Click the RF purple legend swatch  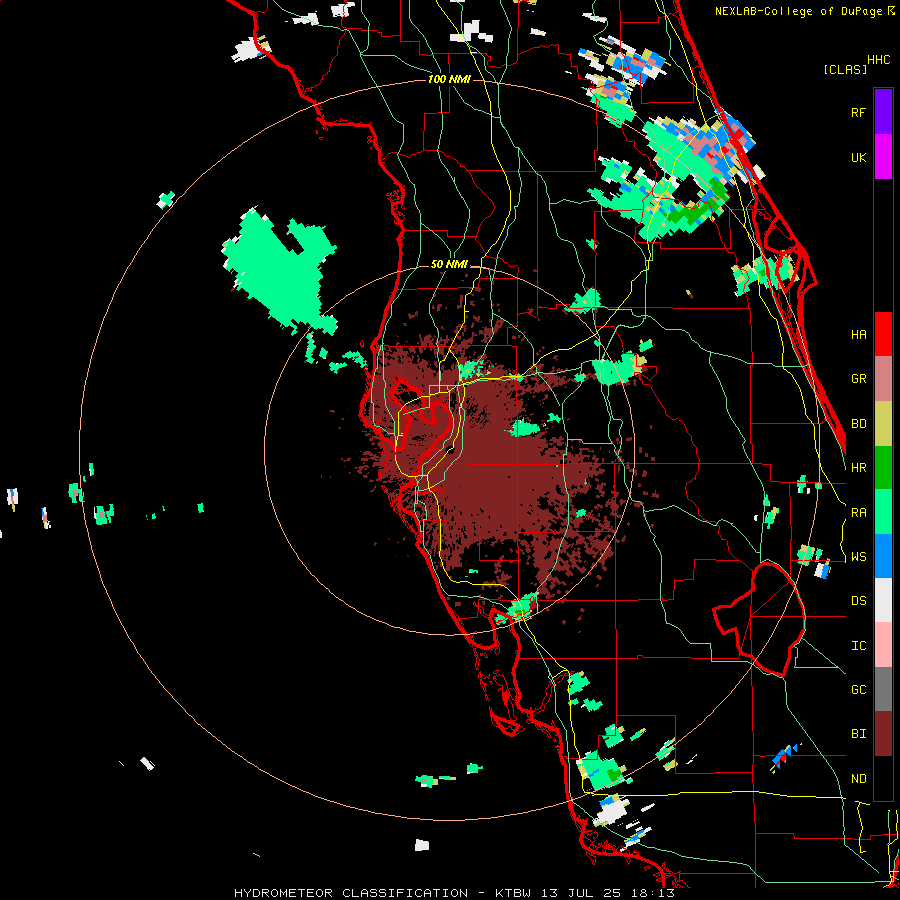pos(883,112)
